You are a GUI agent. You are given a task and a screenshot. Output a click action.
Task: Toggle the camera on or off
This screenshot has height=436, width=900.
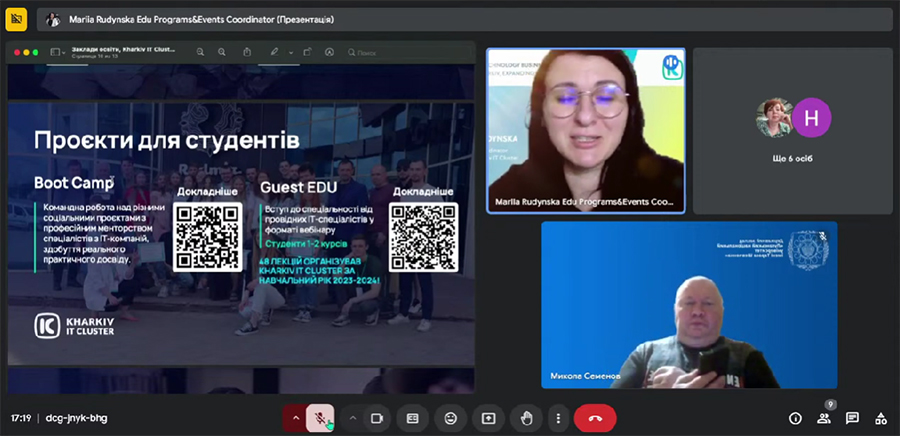[x=377, y=418]
